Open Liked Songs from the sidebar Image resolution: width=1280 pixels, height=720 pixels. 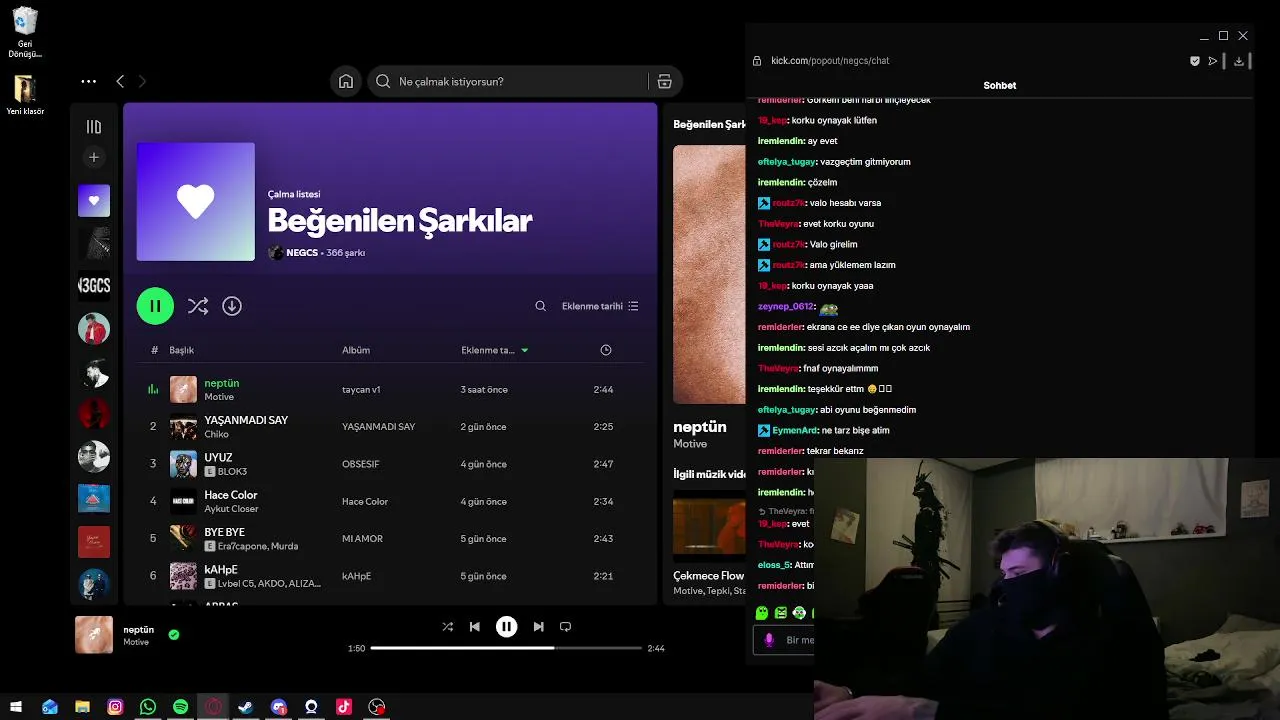[x=94, y=201]
